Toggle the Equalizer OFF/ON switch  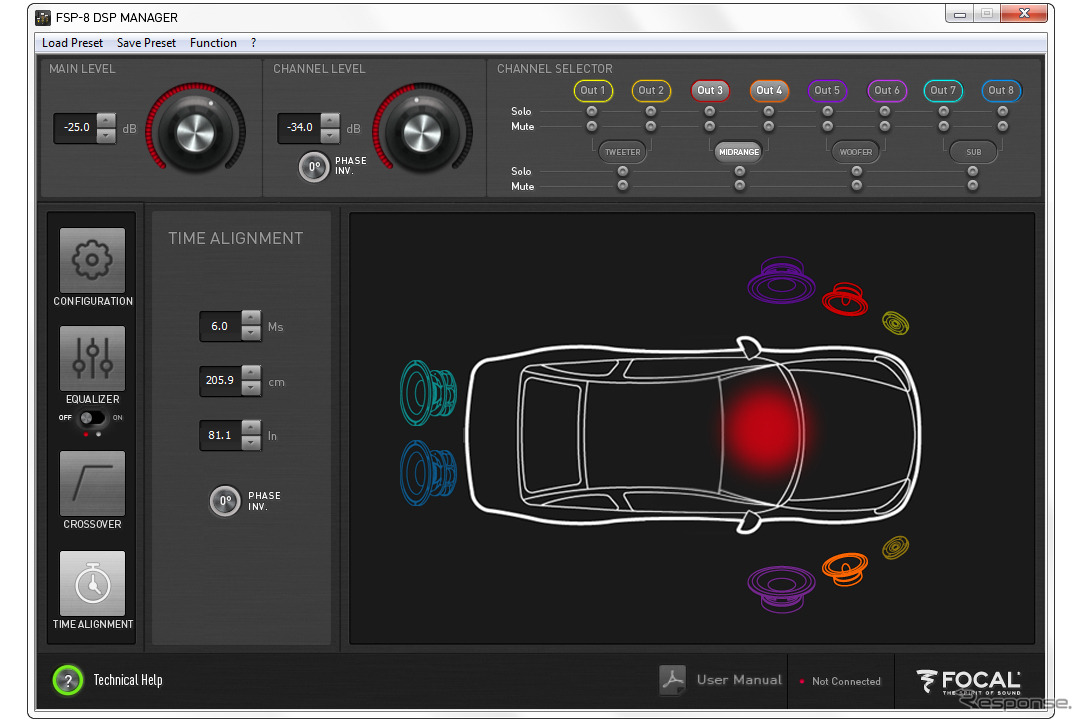pos(93,418)
